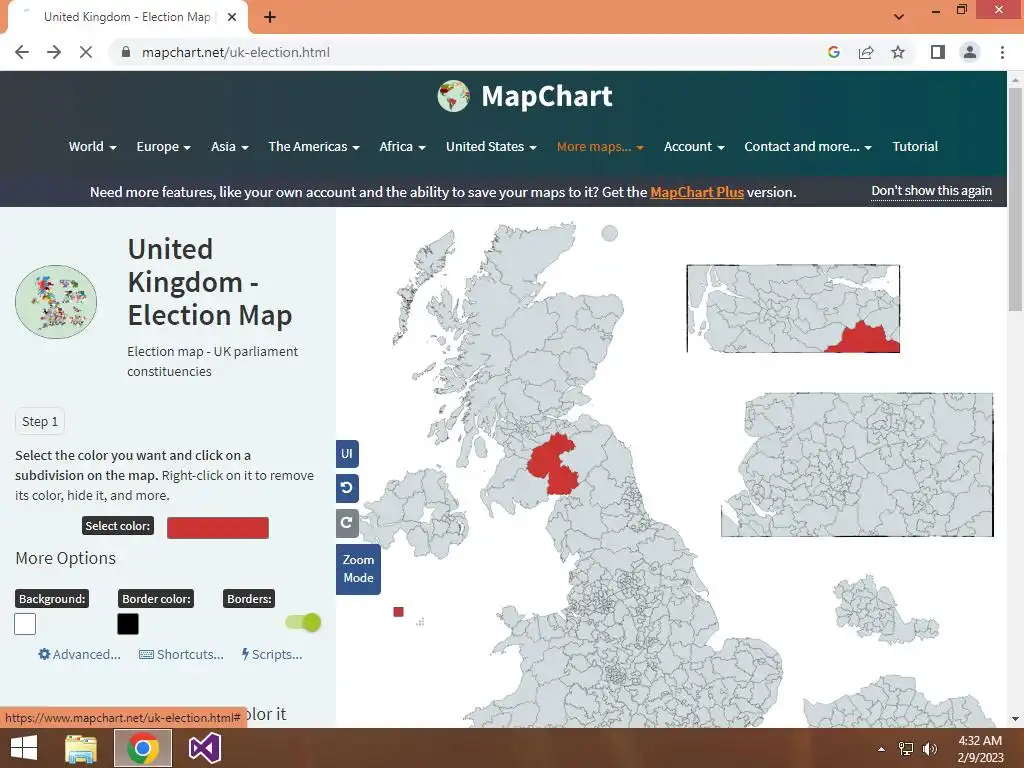Screen dimensions: 1024x768
Task: Click the browser forward arrow
Action: (x=54, y=52)
